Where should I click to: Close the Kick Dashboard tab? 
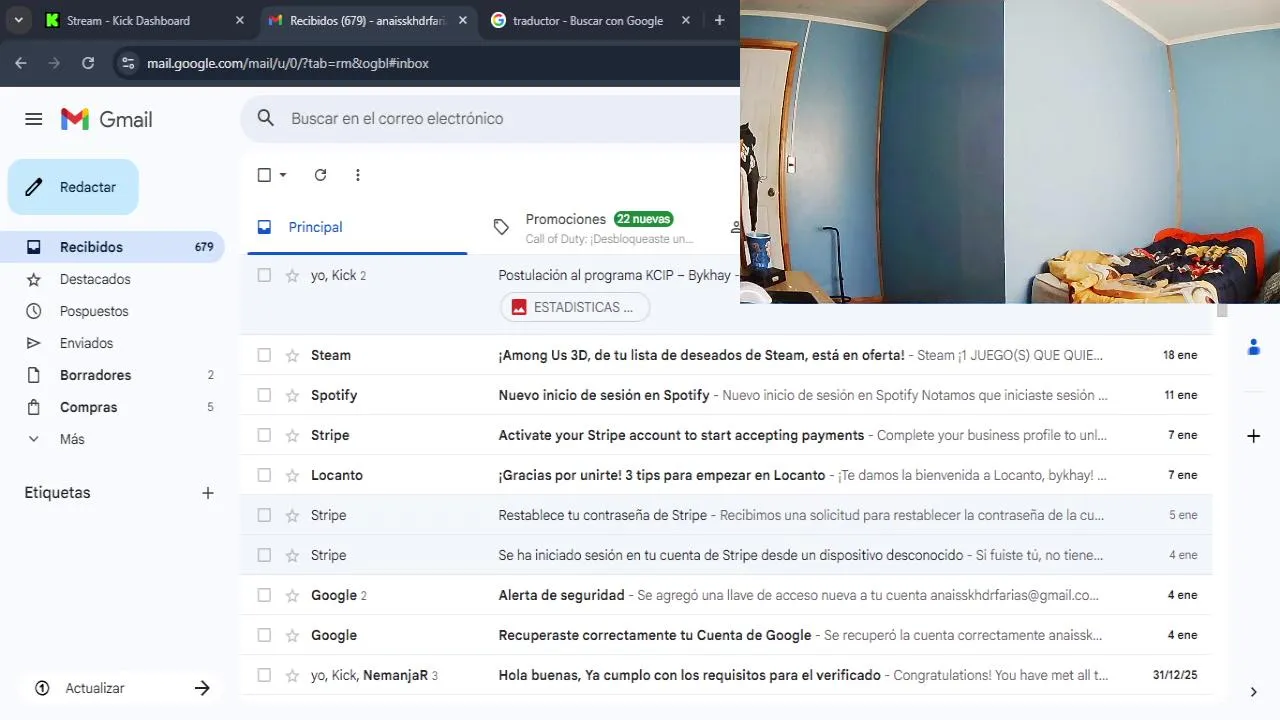239,20
